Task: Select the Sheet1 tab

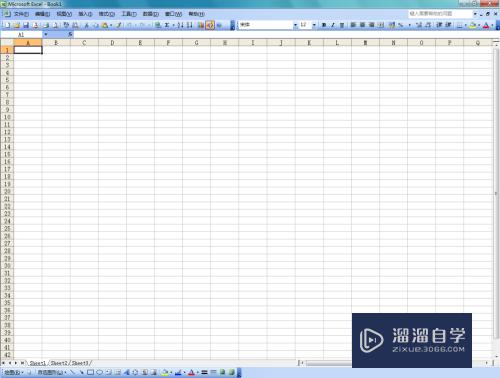Action: 38,363
